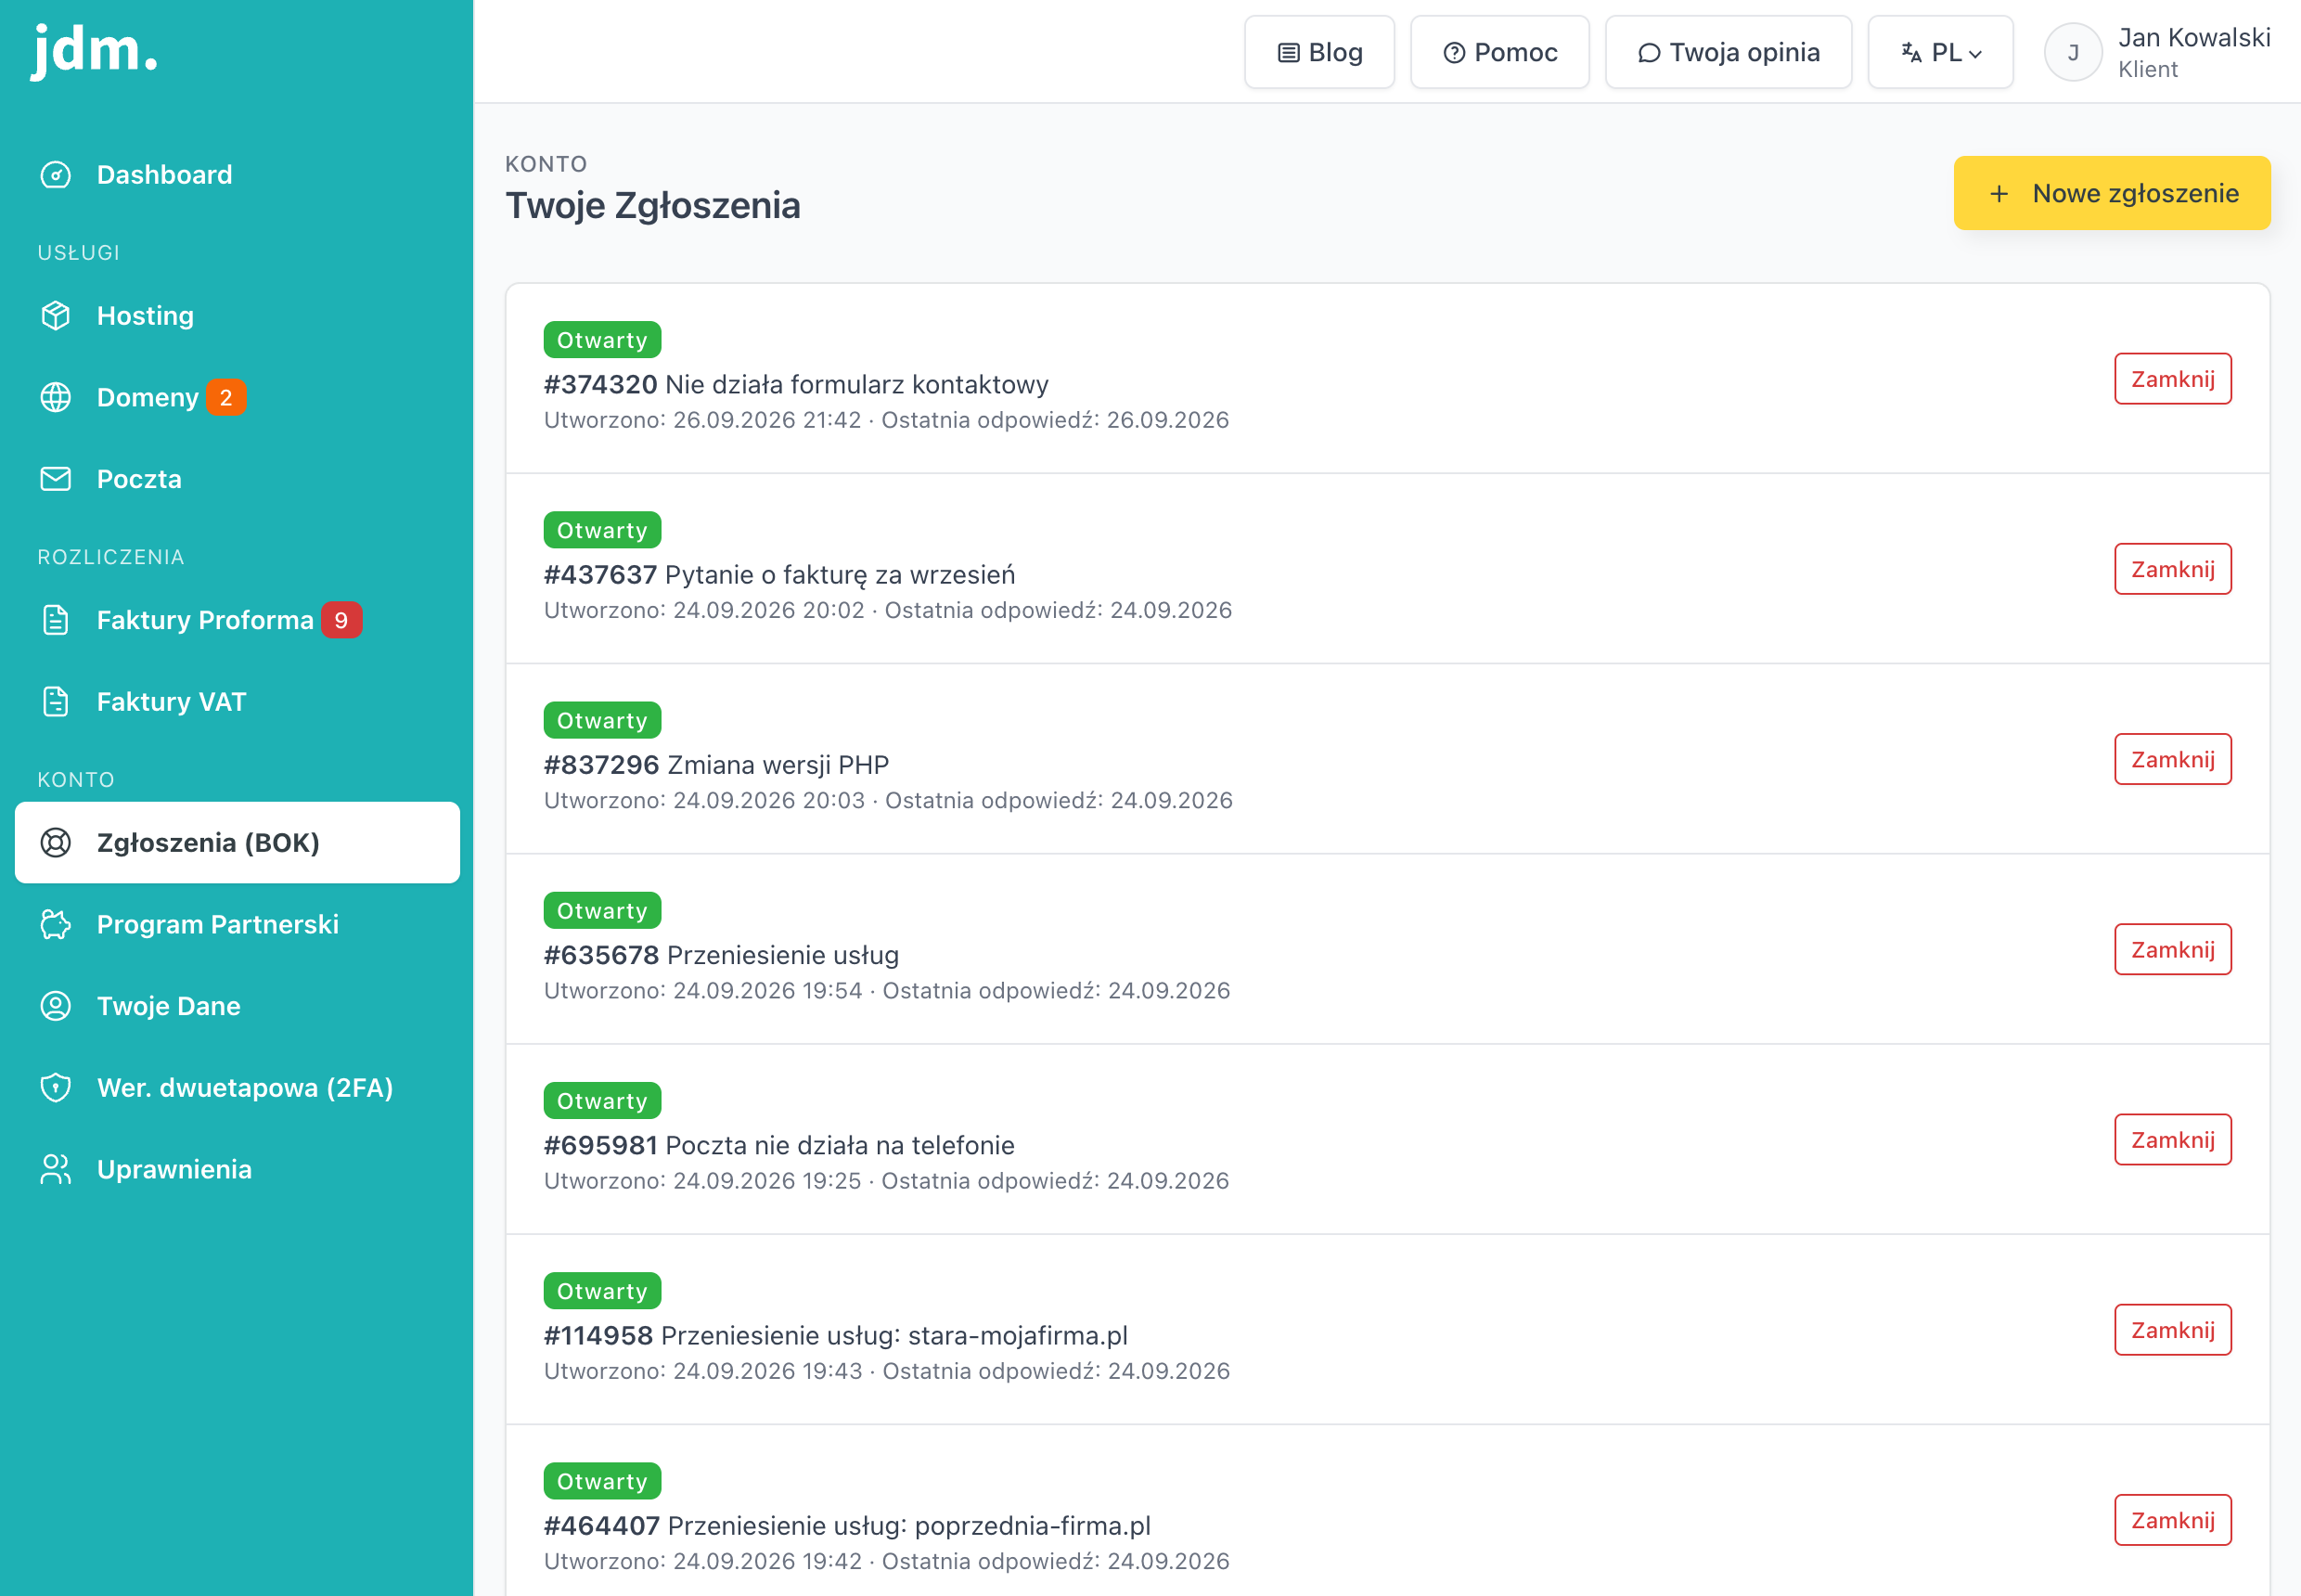Screen dimensions: 2301x1596
Task: Open ticket Pytanie o fakturę za wrzesień
Action: [x=779, y=575]
